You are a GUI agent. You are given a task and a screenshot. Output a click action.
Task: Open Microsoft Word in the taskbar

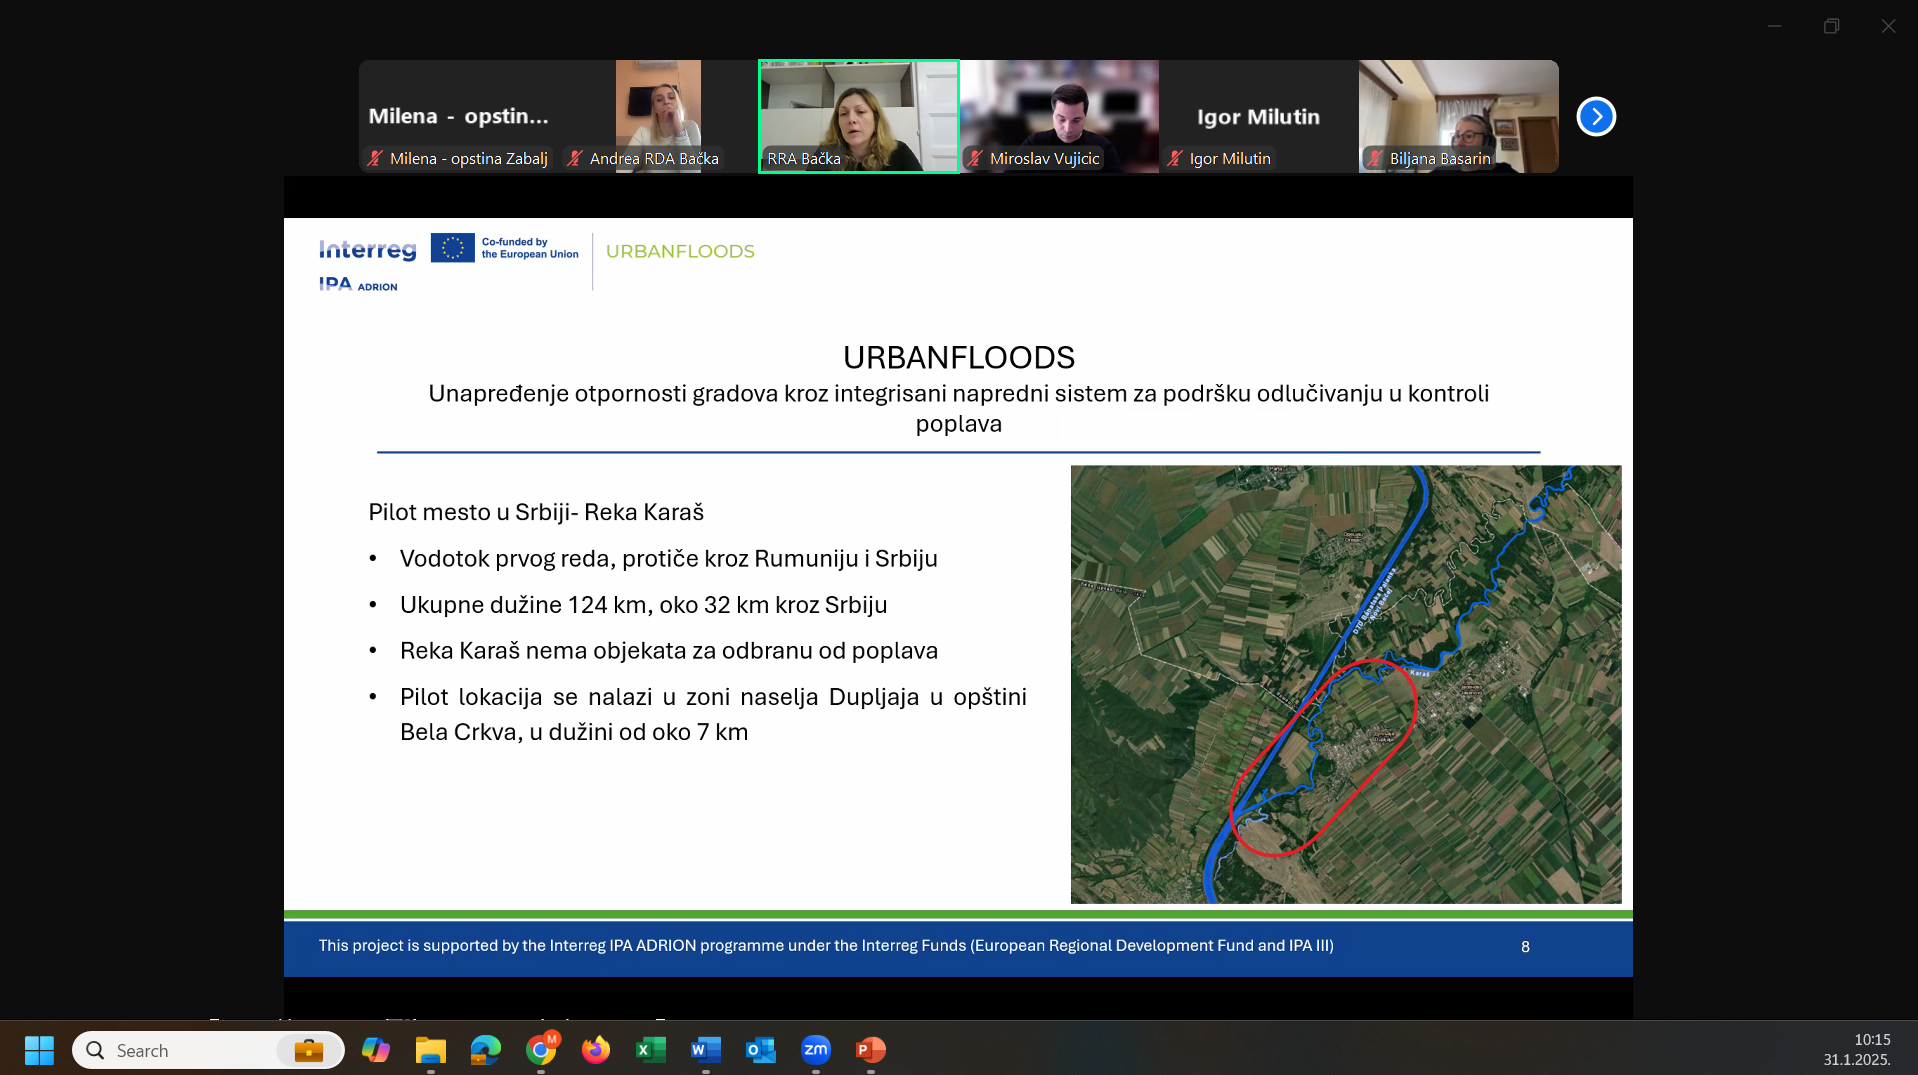(705, 1049)
